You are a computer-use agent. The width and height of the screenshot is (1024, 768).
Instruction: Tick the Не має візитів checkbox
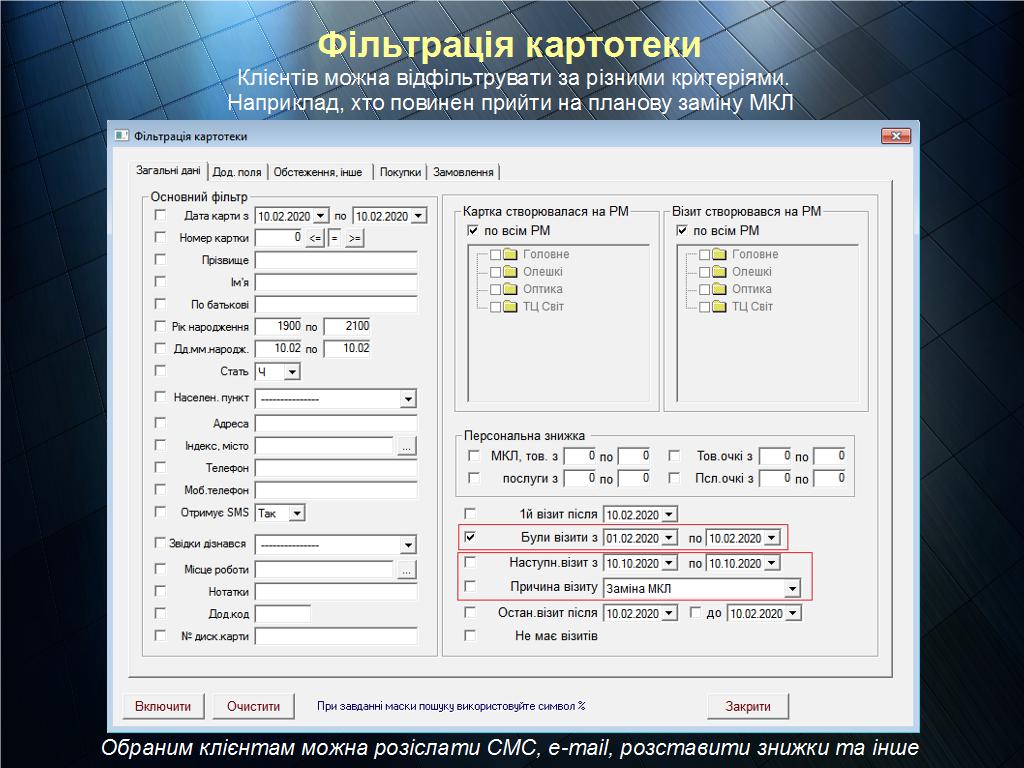coord(471,635)
